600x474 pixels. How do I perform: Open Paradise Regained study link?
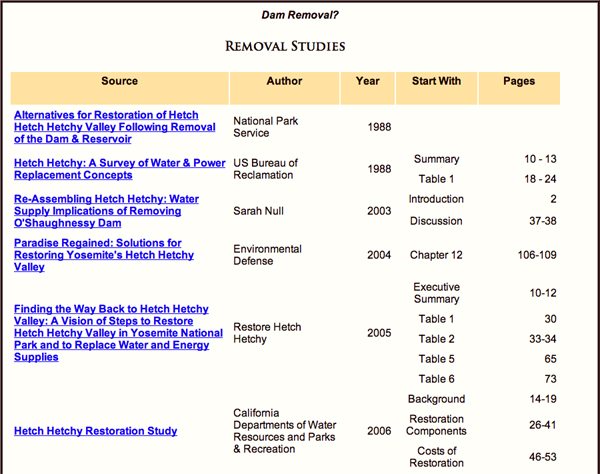pos(104,255)
